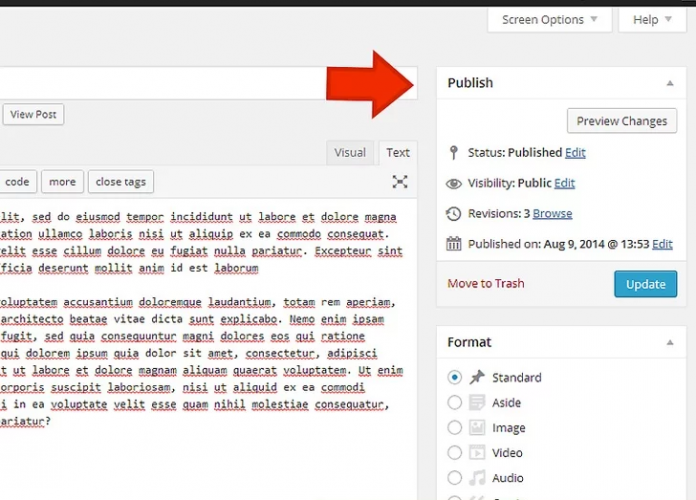
Task: Click the published-on calendar icon
Action: pyautogui.click(x=454, y=244)
